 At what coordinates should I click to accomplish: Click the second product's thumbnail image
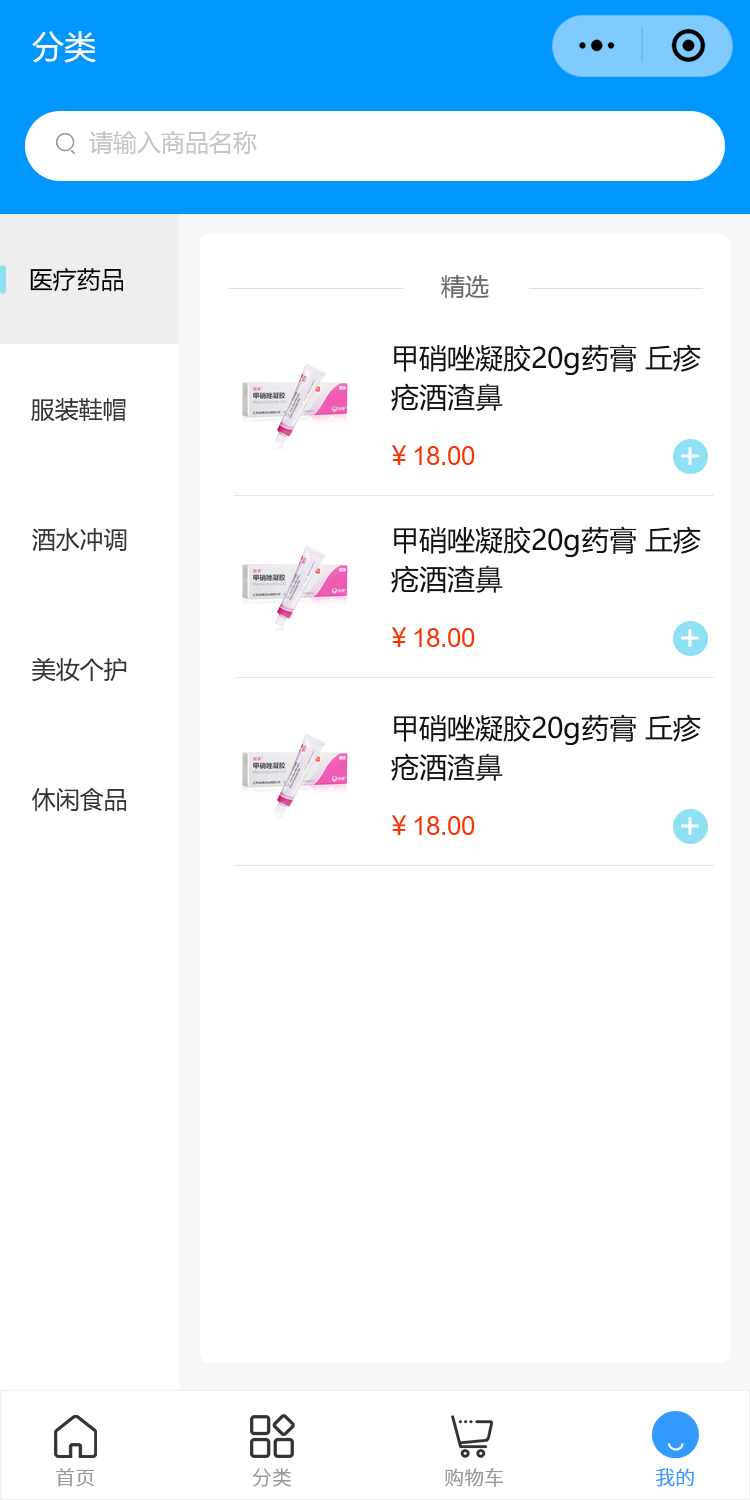click(x=295, y=587)
